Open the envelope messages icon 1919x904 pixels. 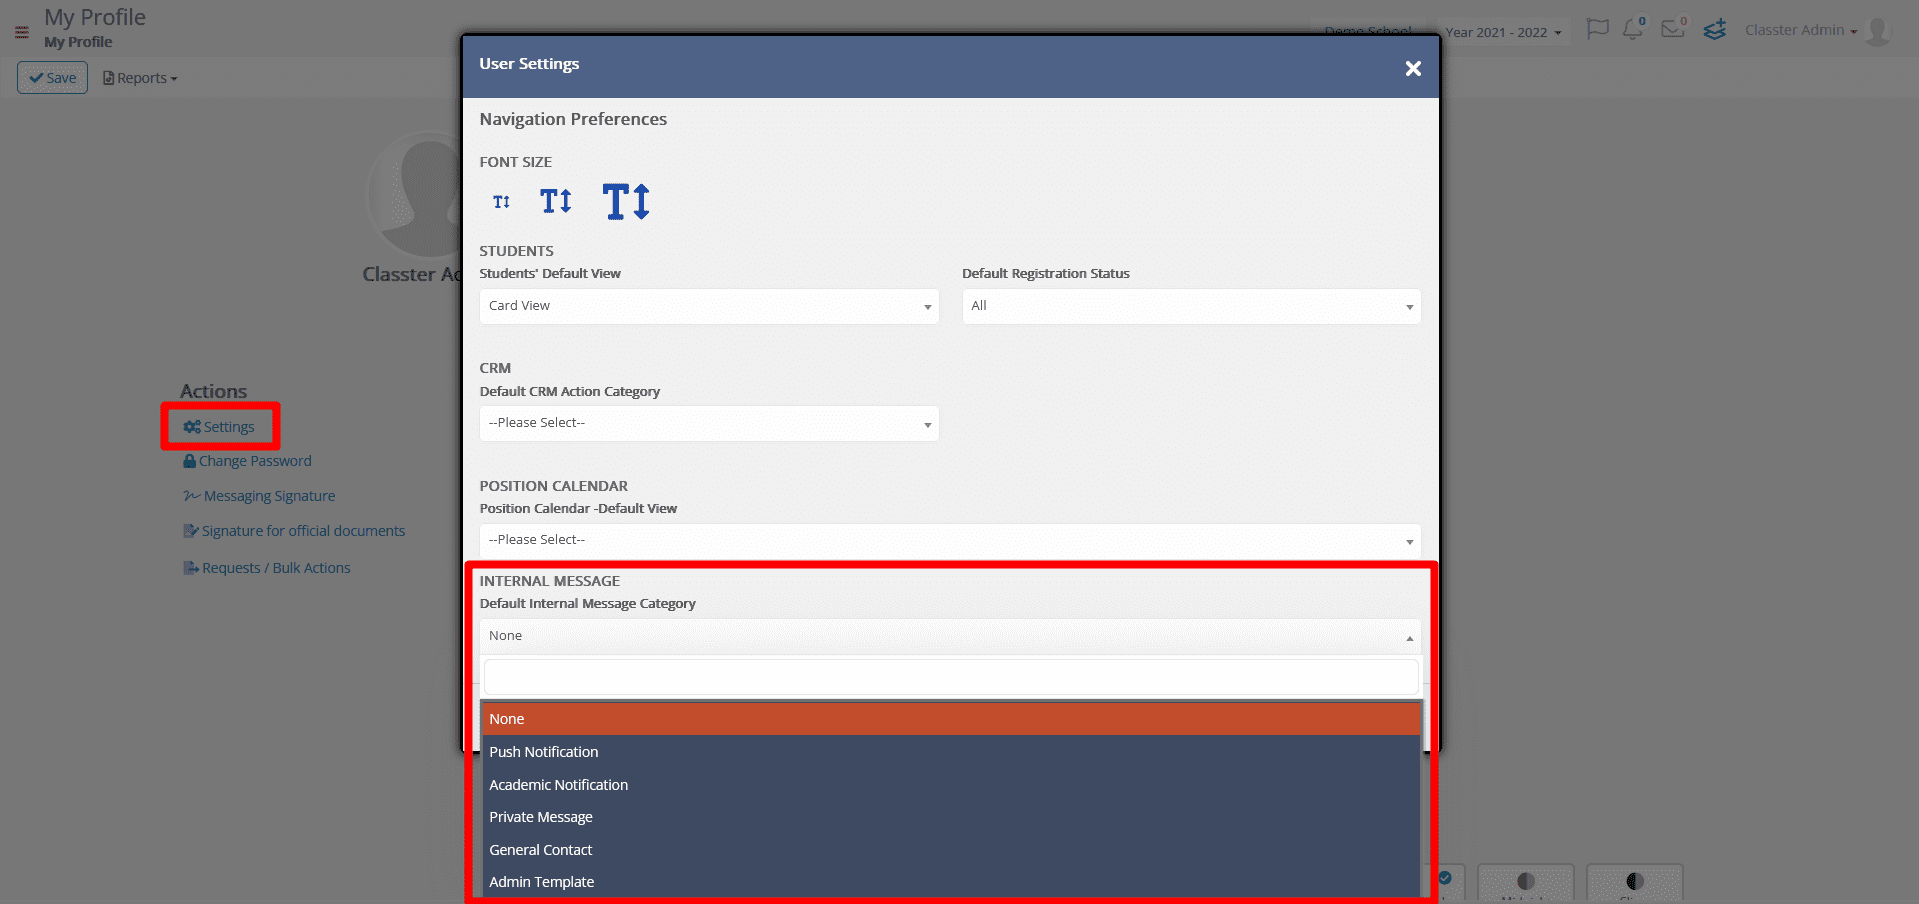1673,29
